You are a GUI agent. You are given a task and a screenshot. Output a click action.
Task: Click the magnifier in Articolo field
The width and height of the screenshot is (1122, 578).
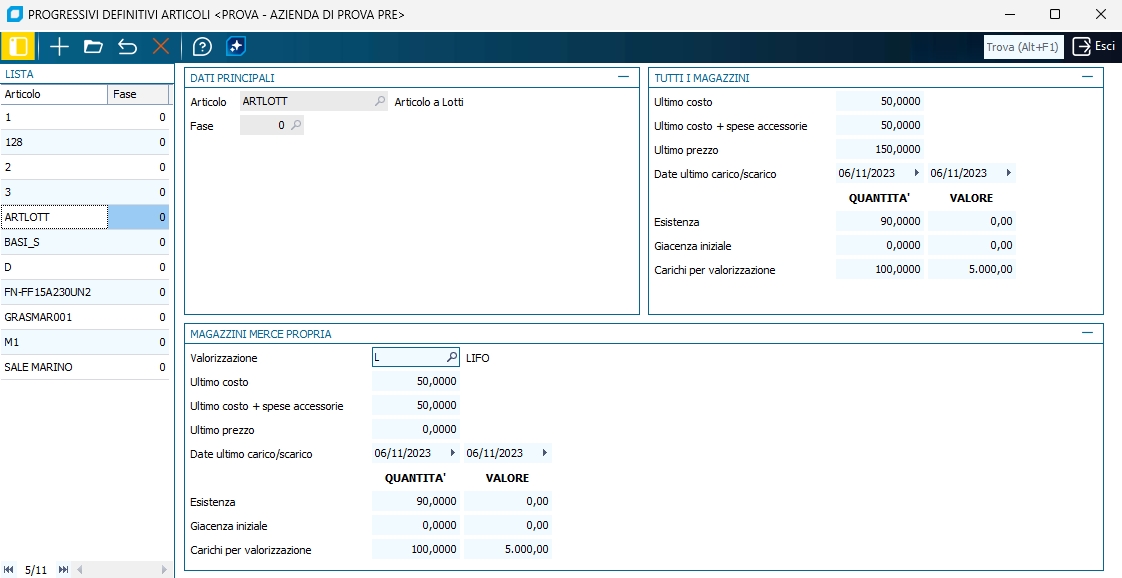pos(380,102)
